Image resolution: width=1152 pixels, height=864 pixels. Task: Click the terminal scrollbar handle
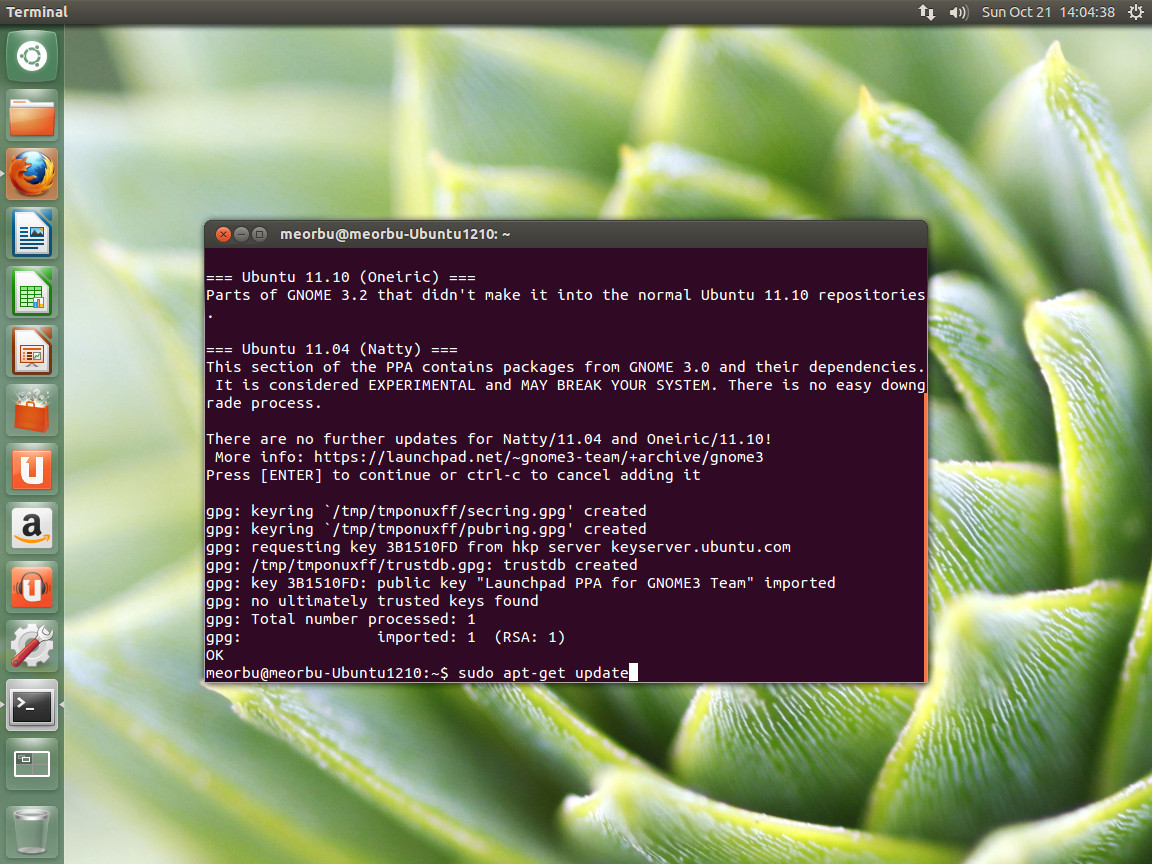(x=926, y=538)
